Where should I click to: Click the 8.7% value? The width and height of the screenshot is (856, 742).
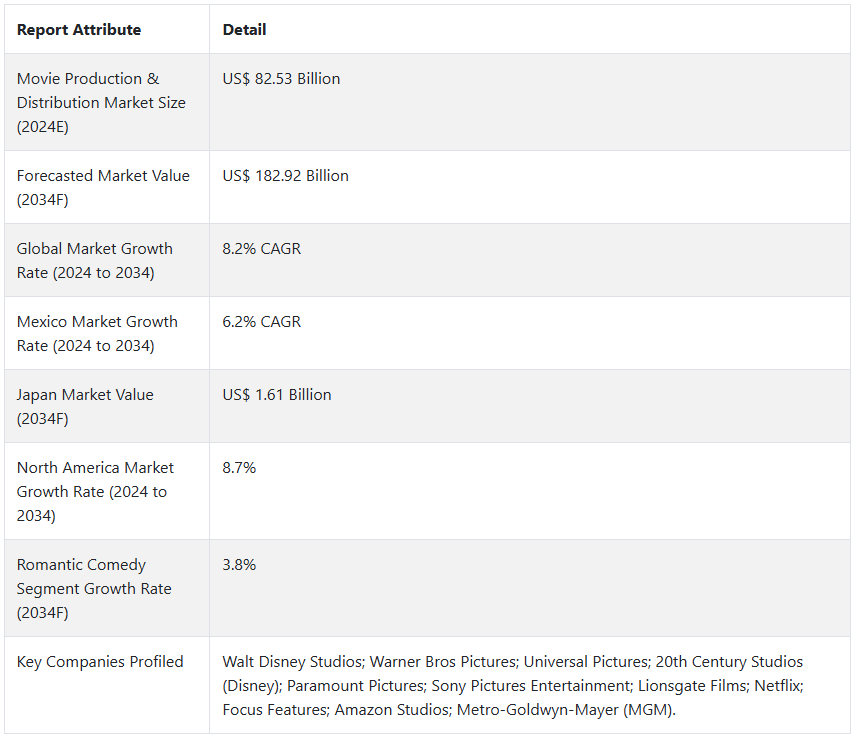pos(239,468)
